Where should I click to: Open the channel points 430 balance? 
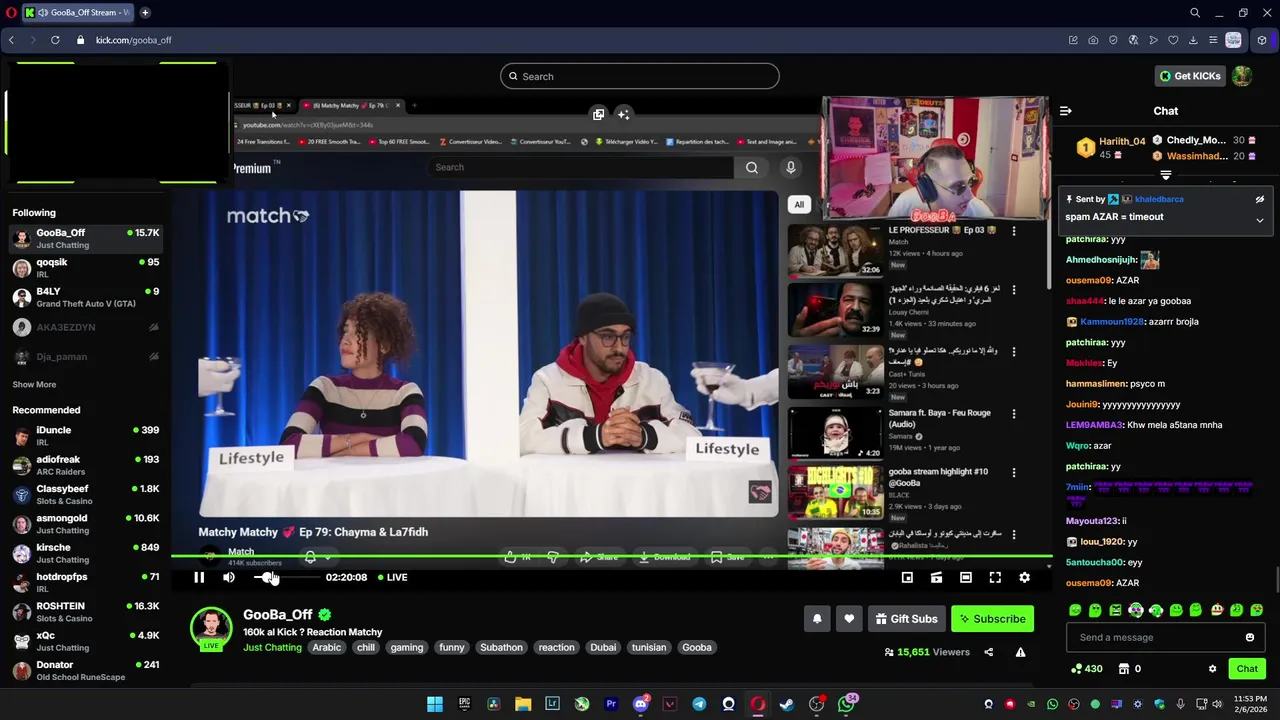pos(1087,669)
